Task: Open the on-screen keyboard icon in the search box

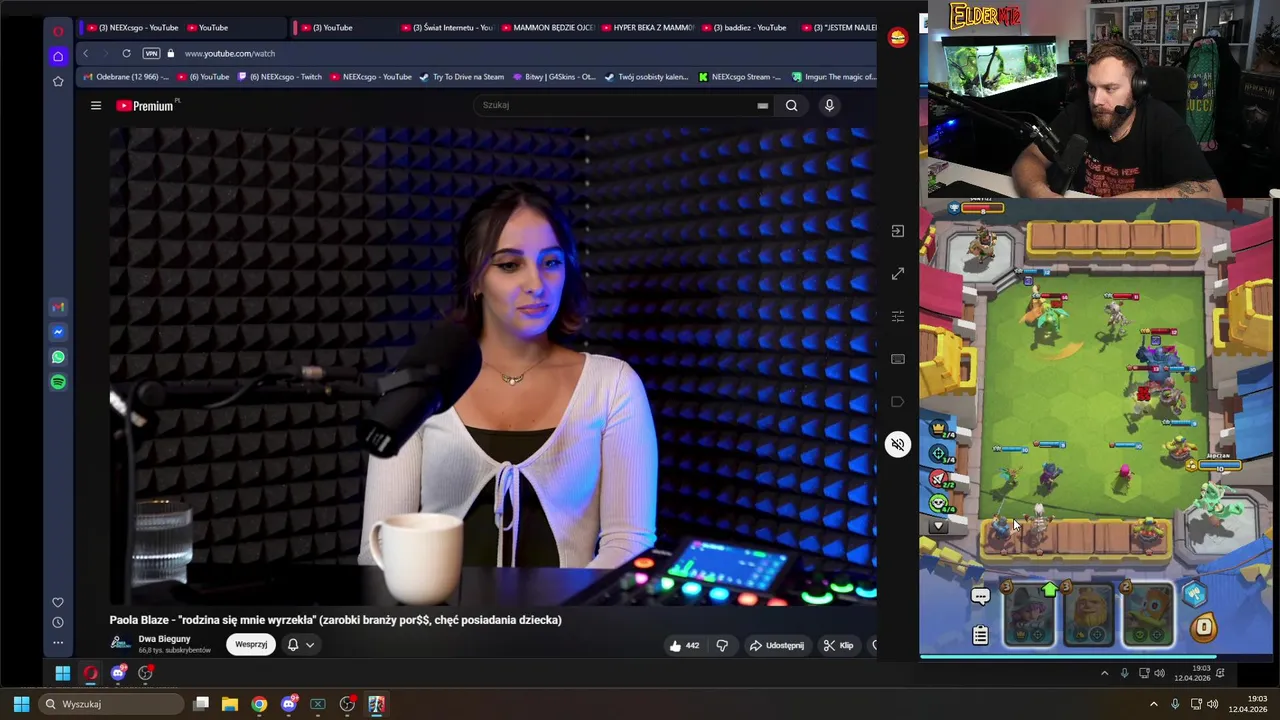Action: [763, 105]
